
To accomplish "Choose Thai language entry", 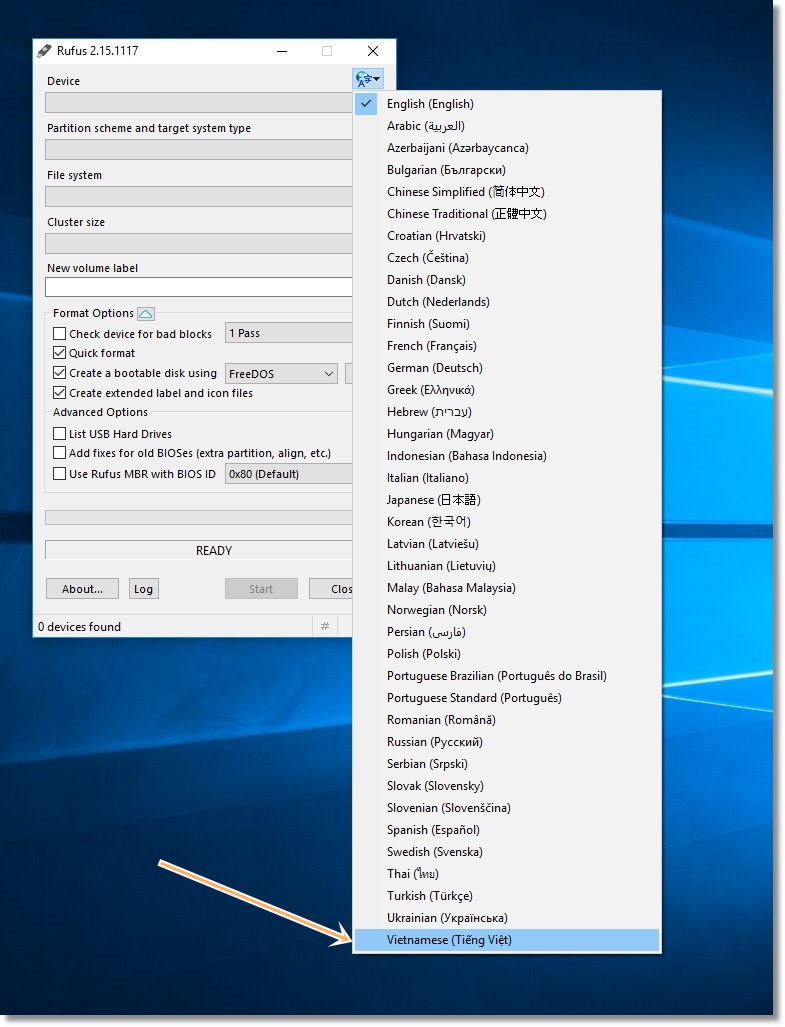I will click(507, 874).
